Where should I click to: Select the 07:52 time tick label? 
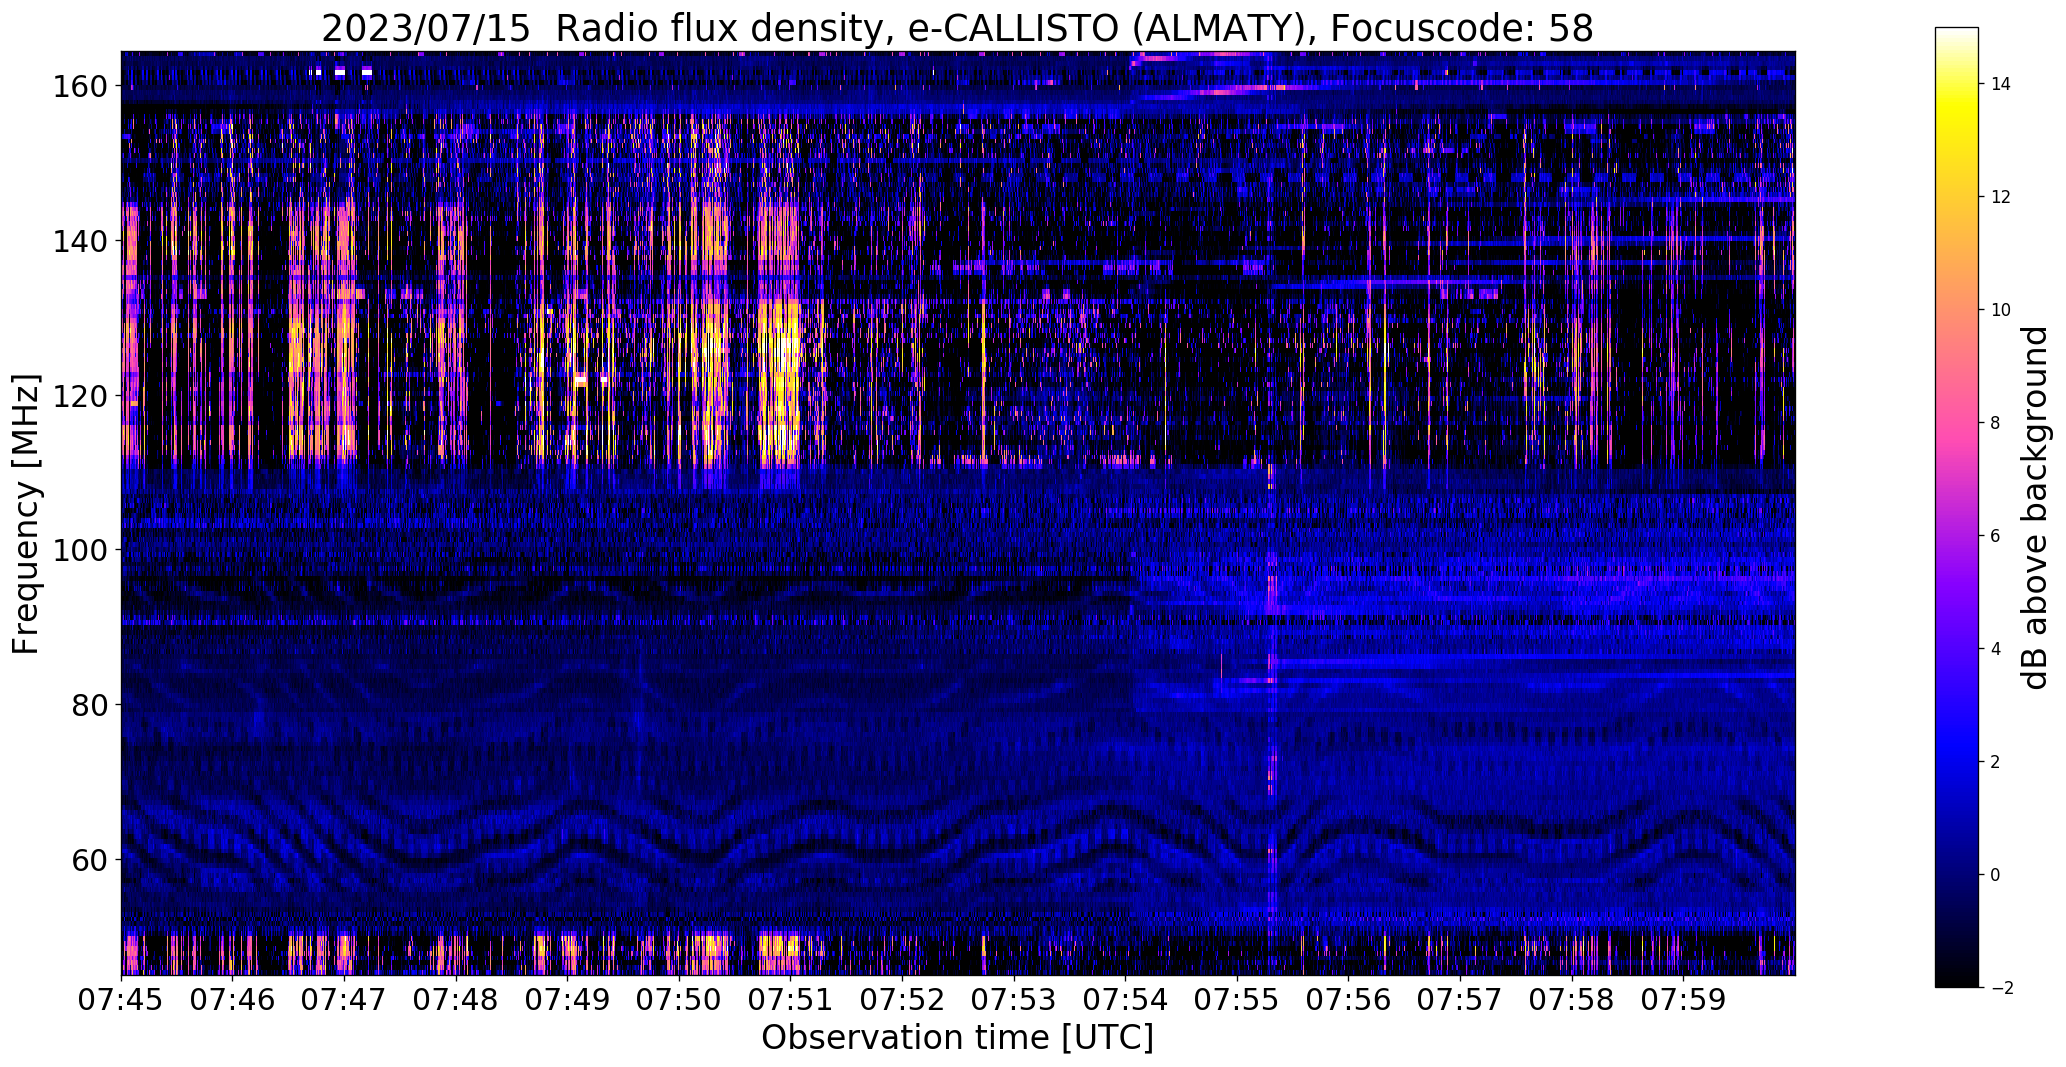click(x=902, y=1000)
